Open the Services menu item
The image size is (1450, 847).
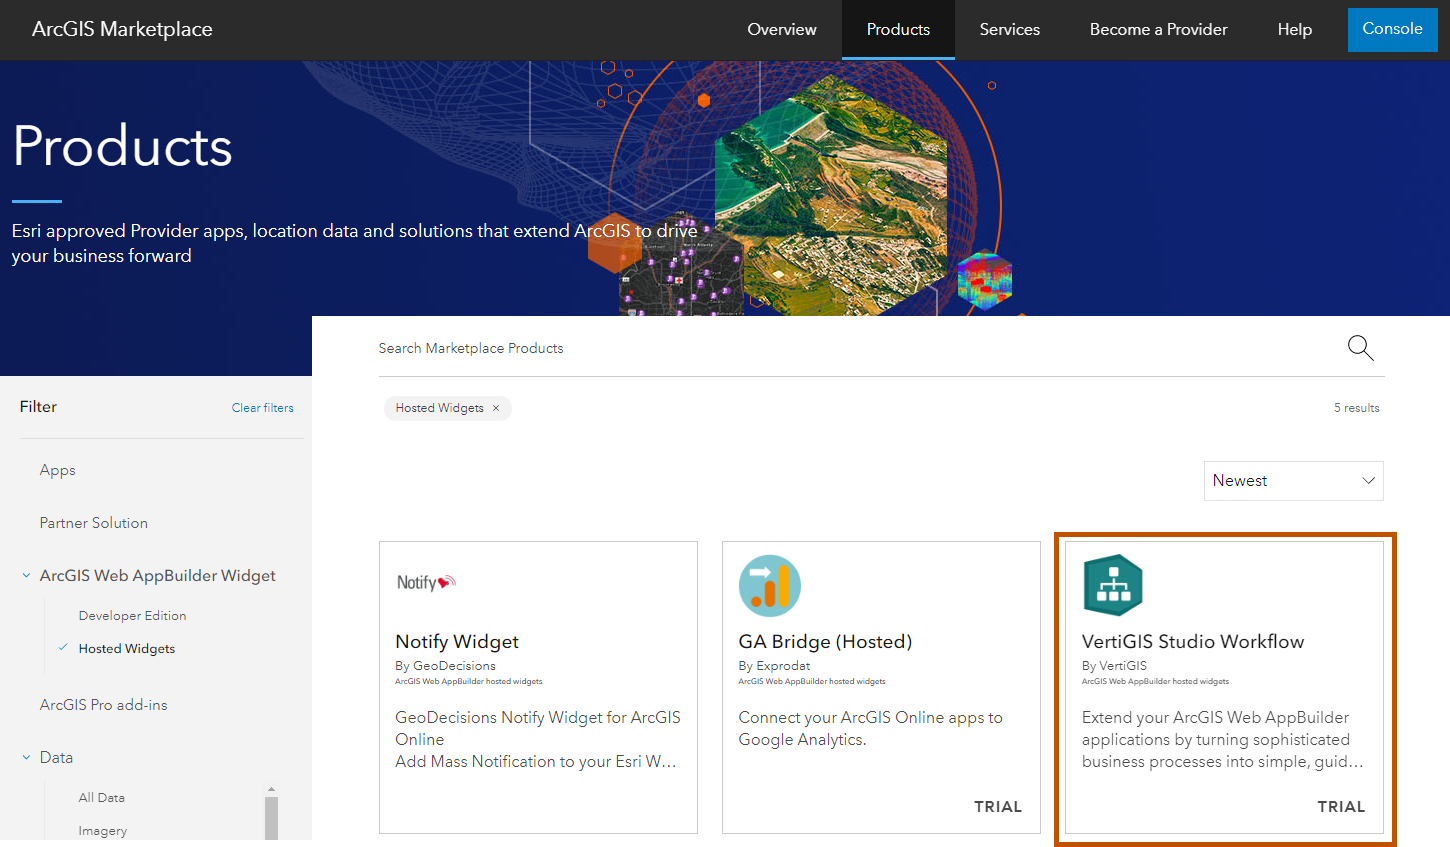[1009, 29]
